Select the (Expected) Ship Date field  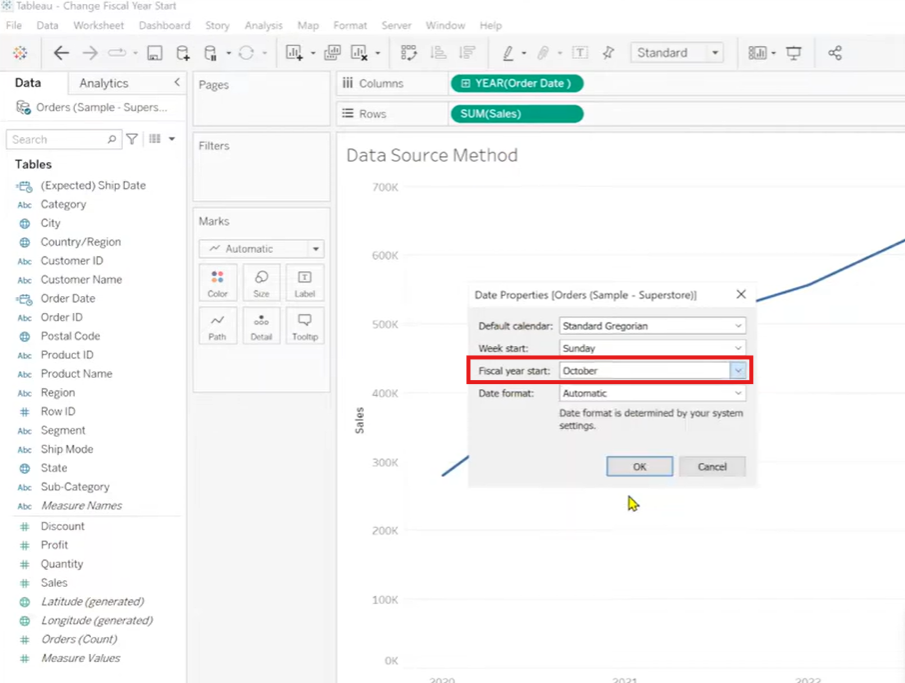pos(93,185)
